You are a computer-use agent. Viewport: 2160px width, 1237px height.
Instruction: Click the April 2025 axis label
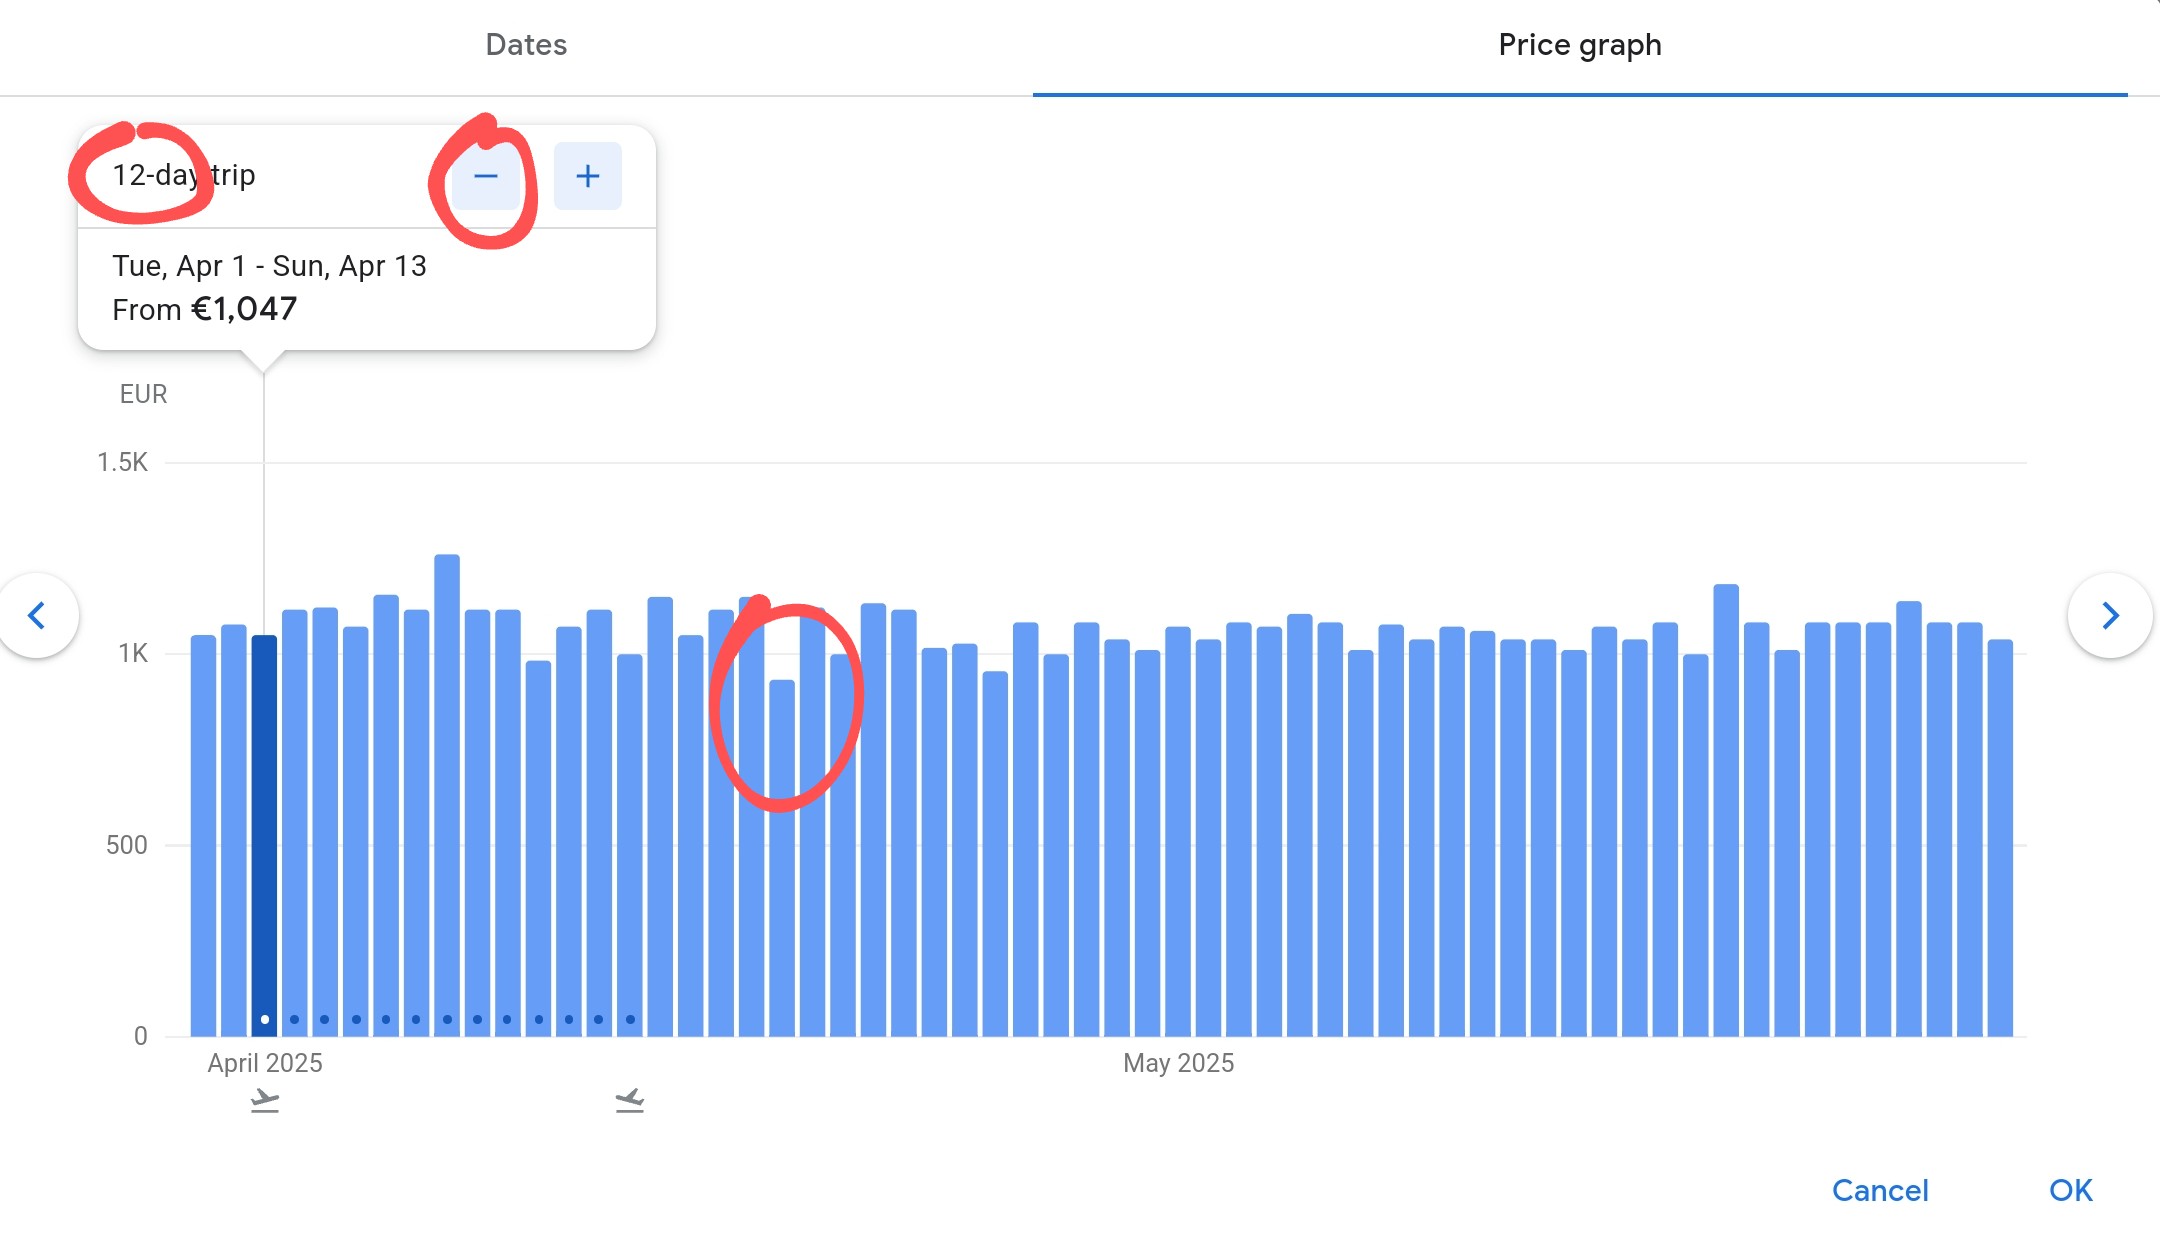pyautogui.click(x=265, y=1063)
